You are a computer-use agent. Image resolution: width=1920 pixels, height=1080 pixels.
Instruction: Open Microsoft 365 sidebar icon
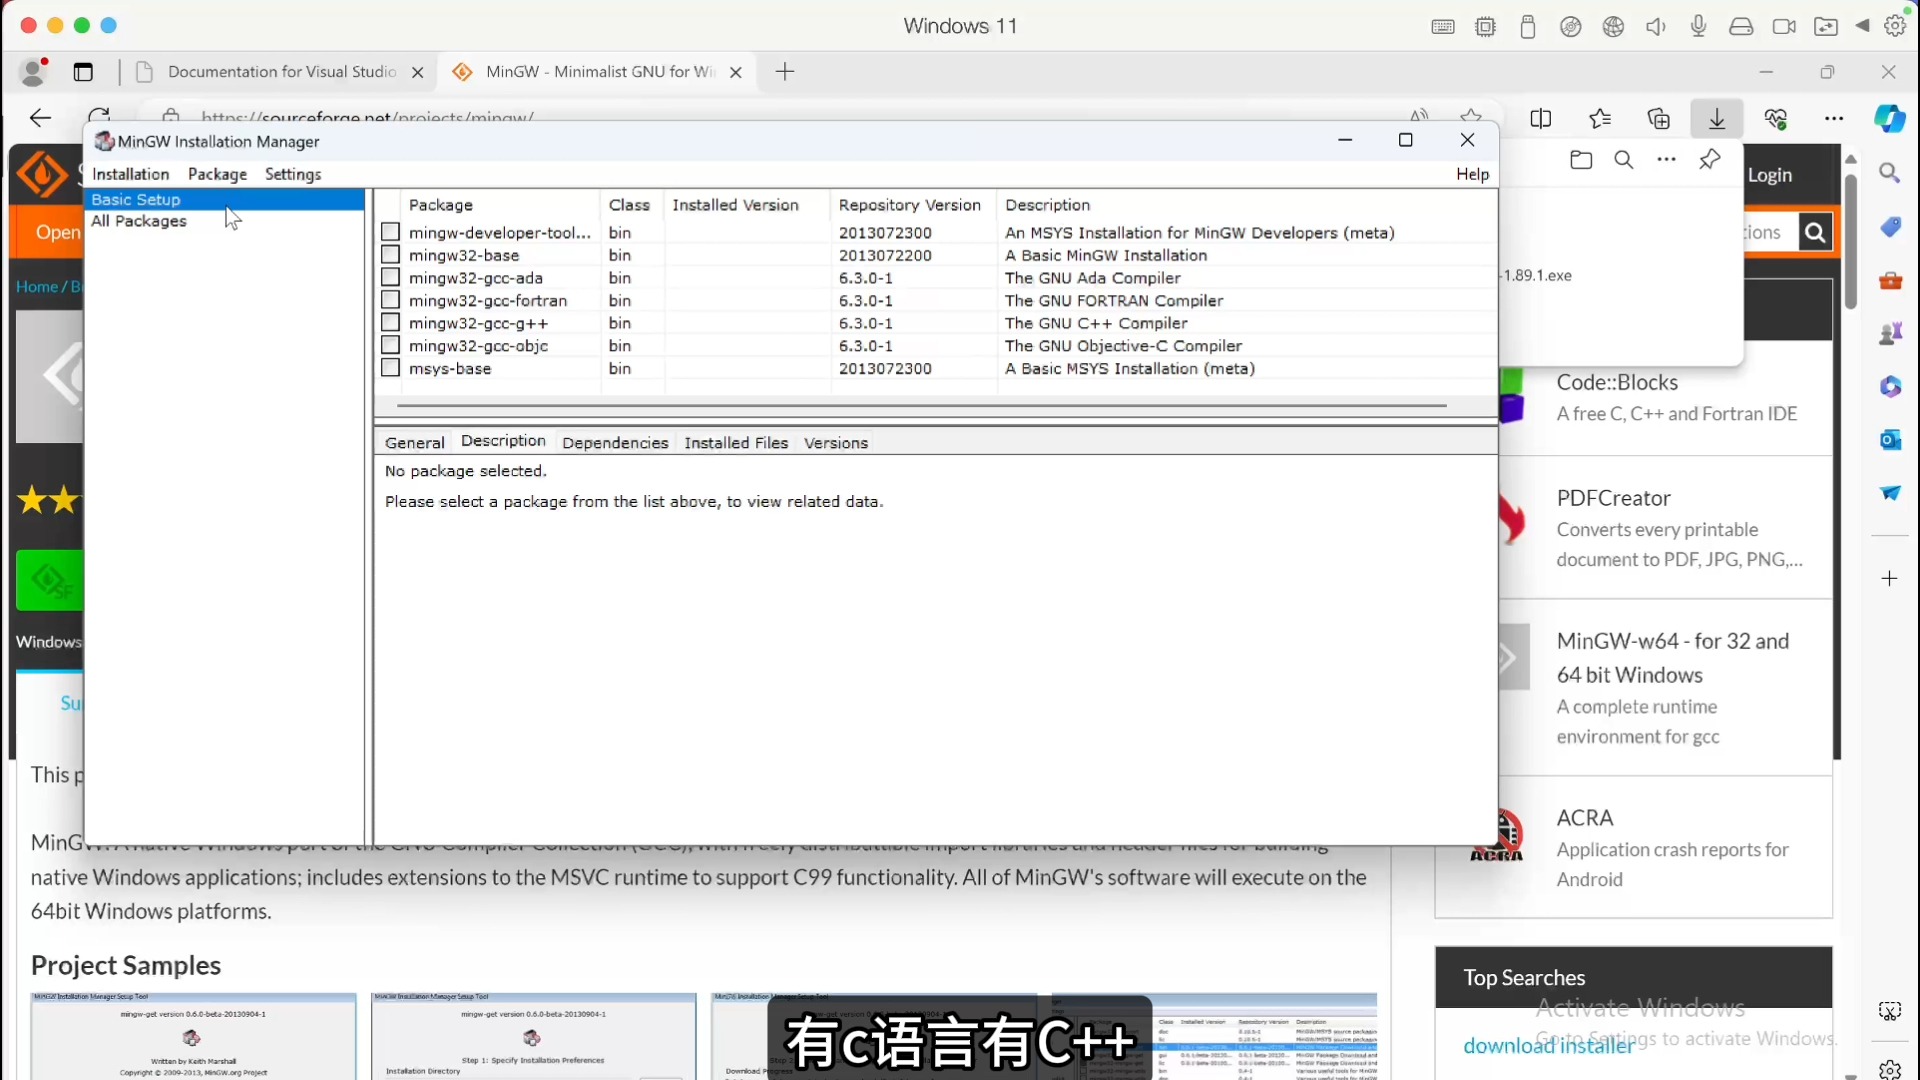click(1891, 387)
